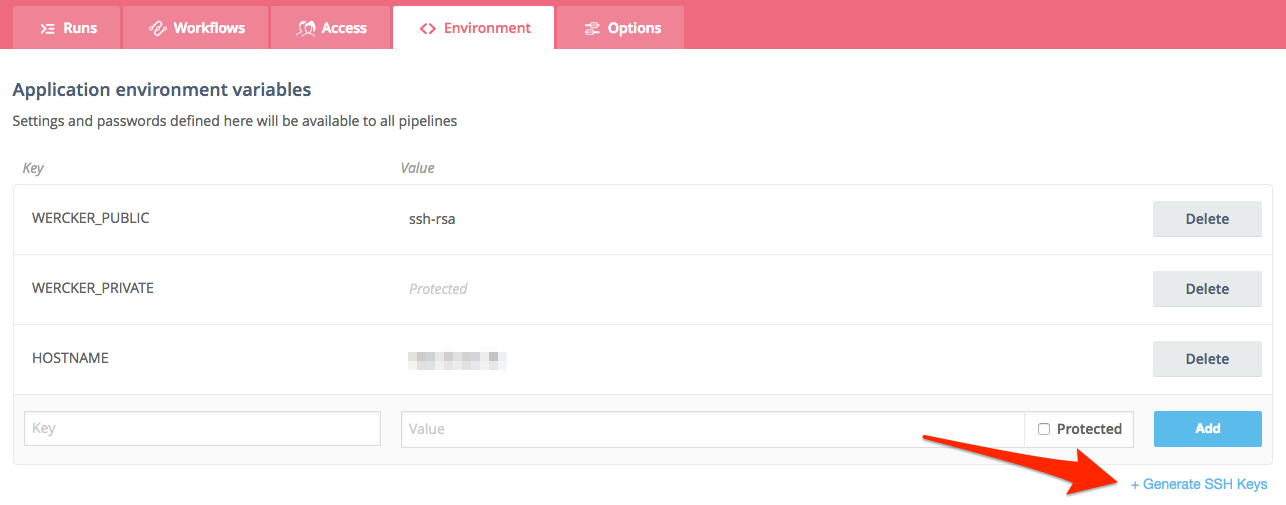Viewport: 1286px width, 505px height.
Task: Click the Runs tab icon
Action: pos(47,28)
